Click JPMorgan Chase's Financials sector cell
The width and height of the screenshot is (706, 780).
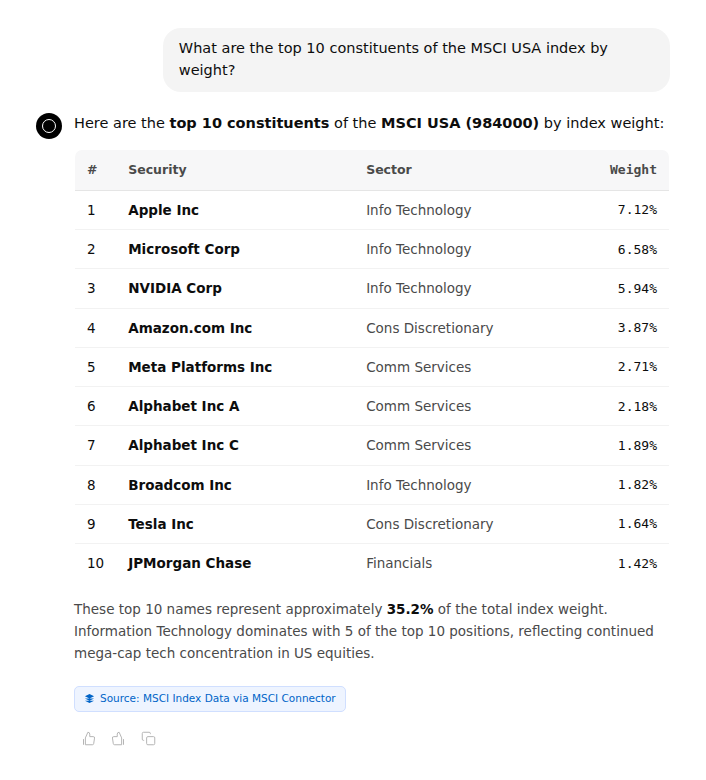point(399,563)
